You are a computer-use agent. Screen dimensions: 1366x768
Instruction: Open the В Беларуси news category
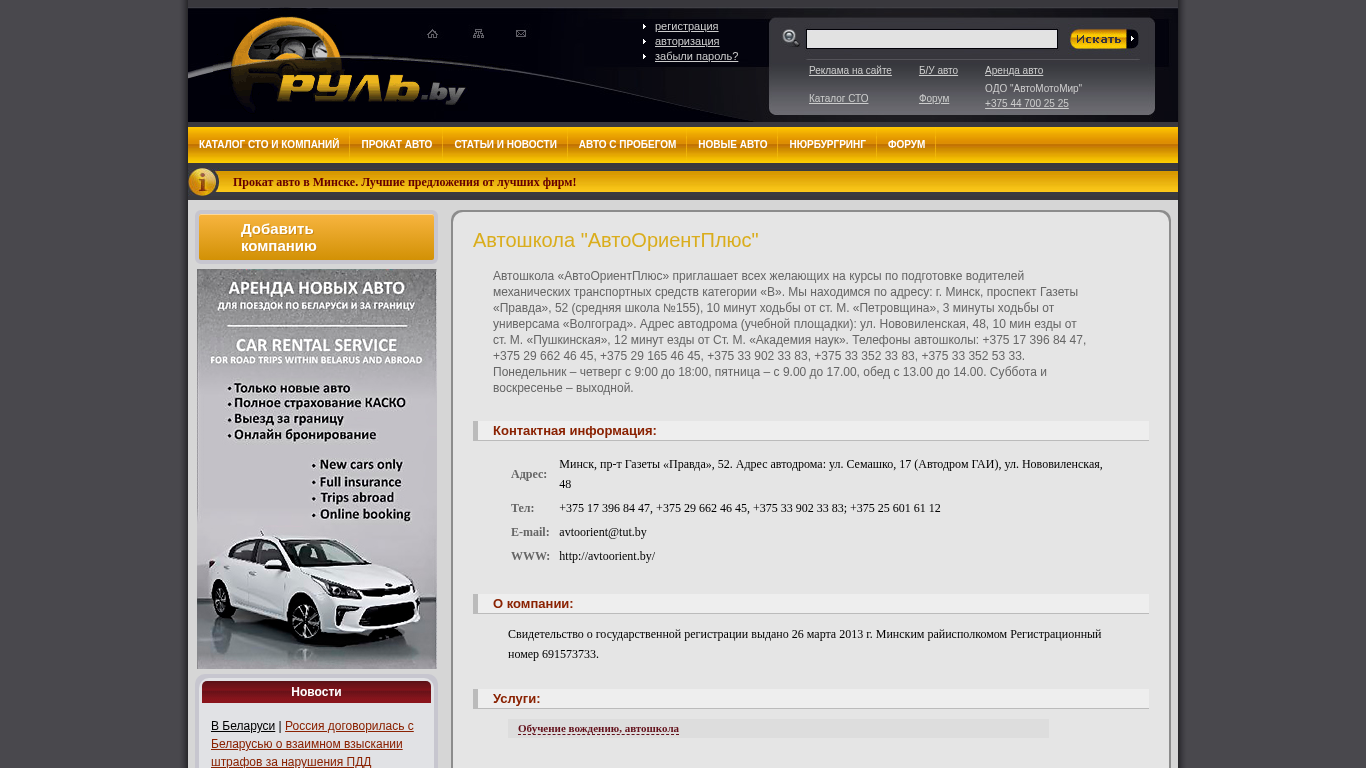[243, 726]
